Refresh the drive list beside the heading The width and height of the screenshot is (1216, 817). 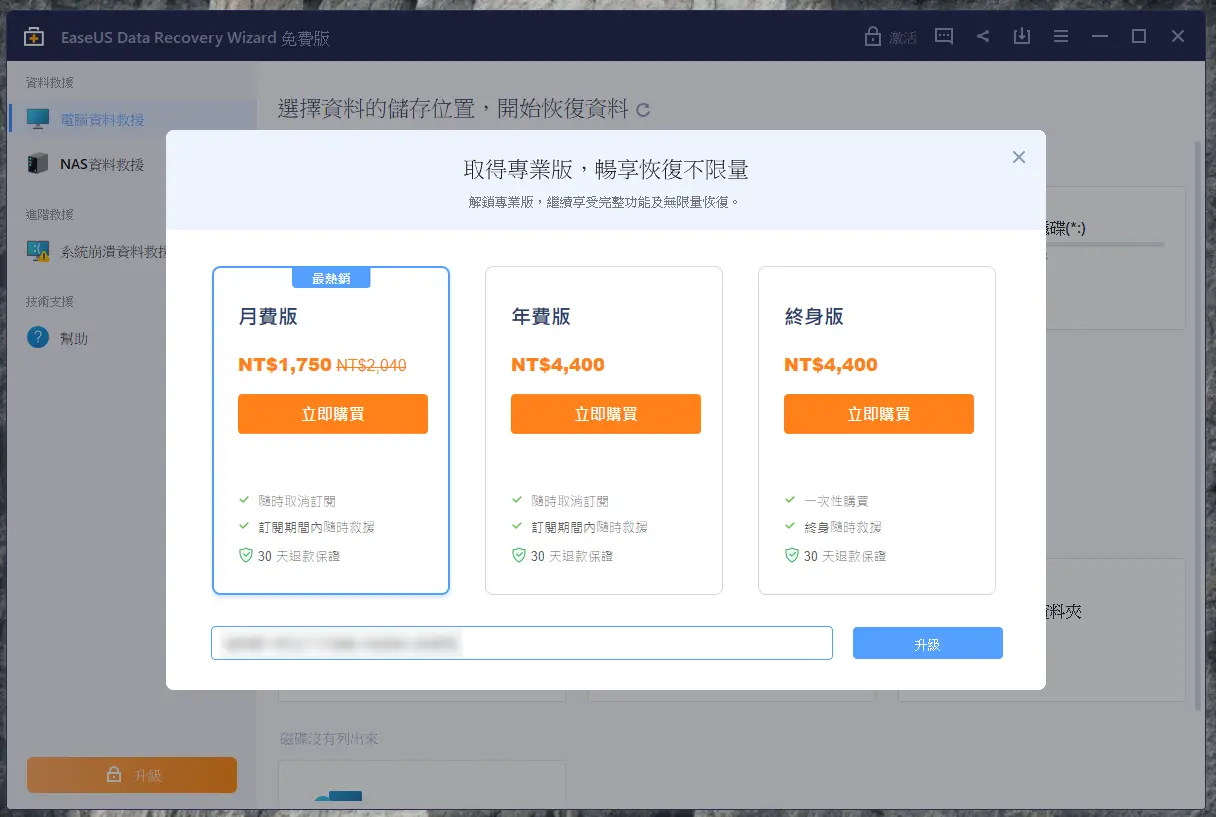pyautogui.click(x=643, y=110)
